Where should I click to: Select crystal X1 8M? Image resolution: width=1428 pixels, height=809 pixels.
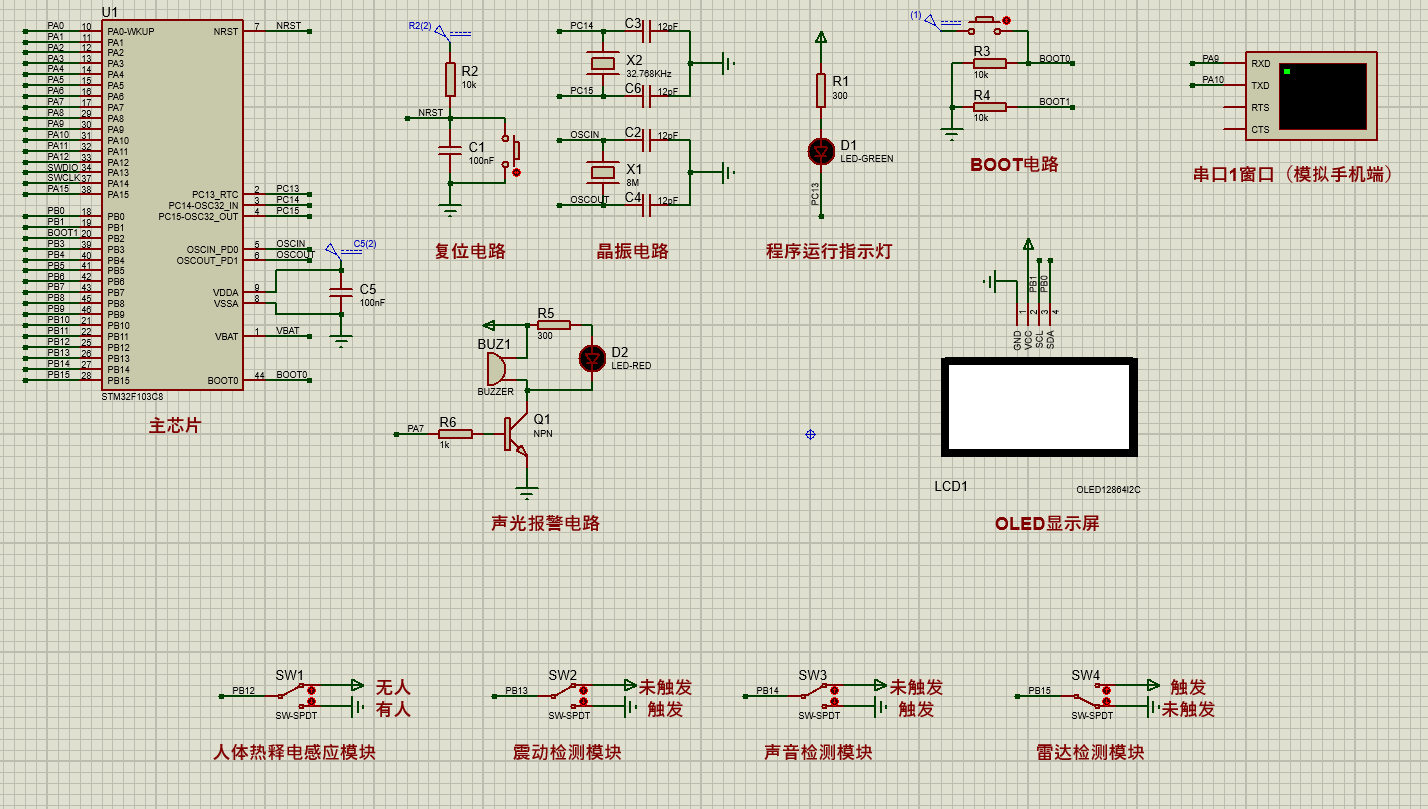pyautogui.click(x=602, y=172)
